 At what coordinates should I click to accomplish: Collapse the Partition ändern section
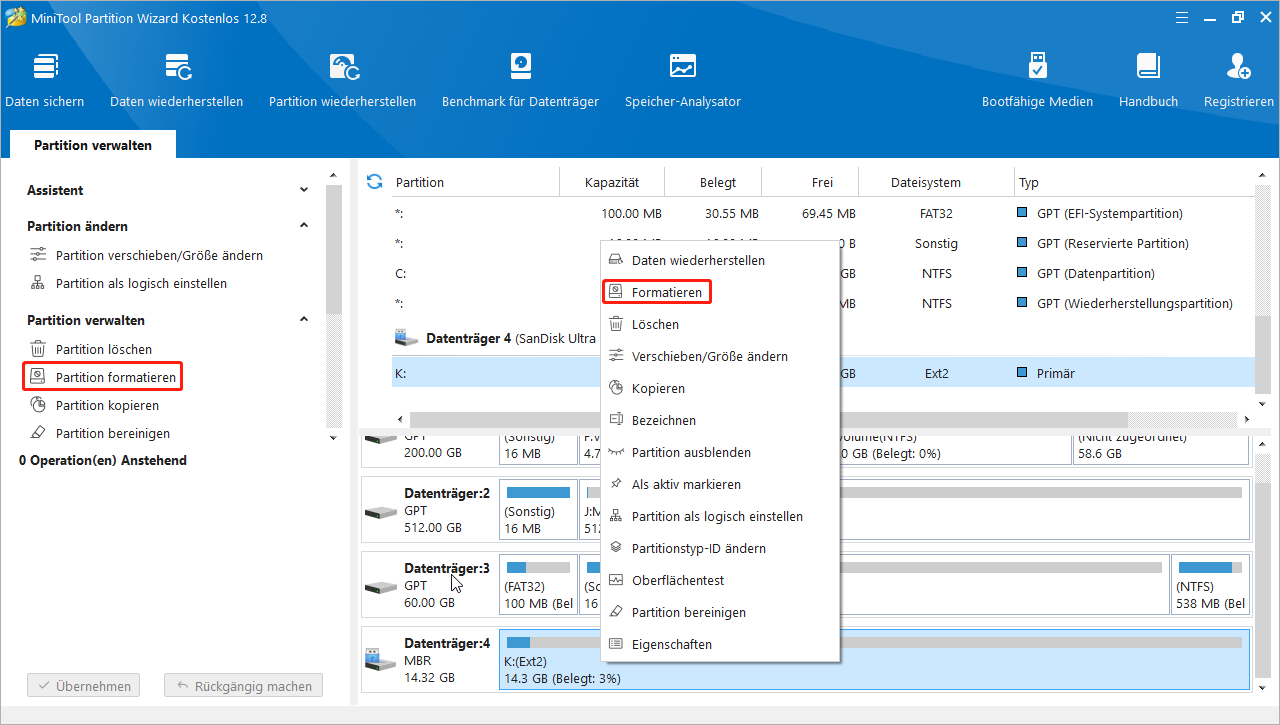(x=304, y=226)
